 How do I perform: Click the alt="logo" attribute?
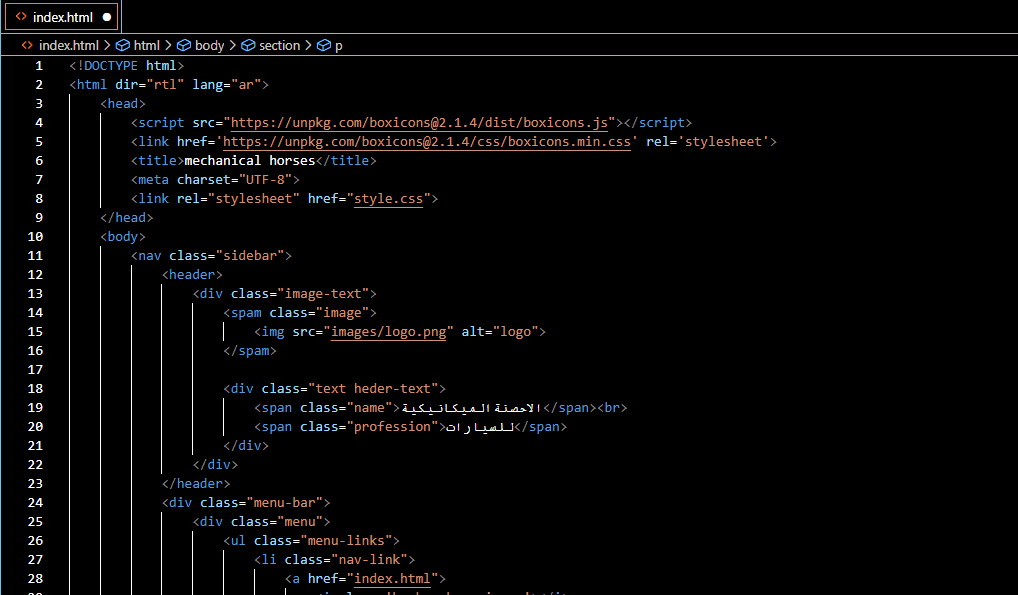(x=500, y=332)
